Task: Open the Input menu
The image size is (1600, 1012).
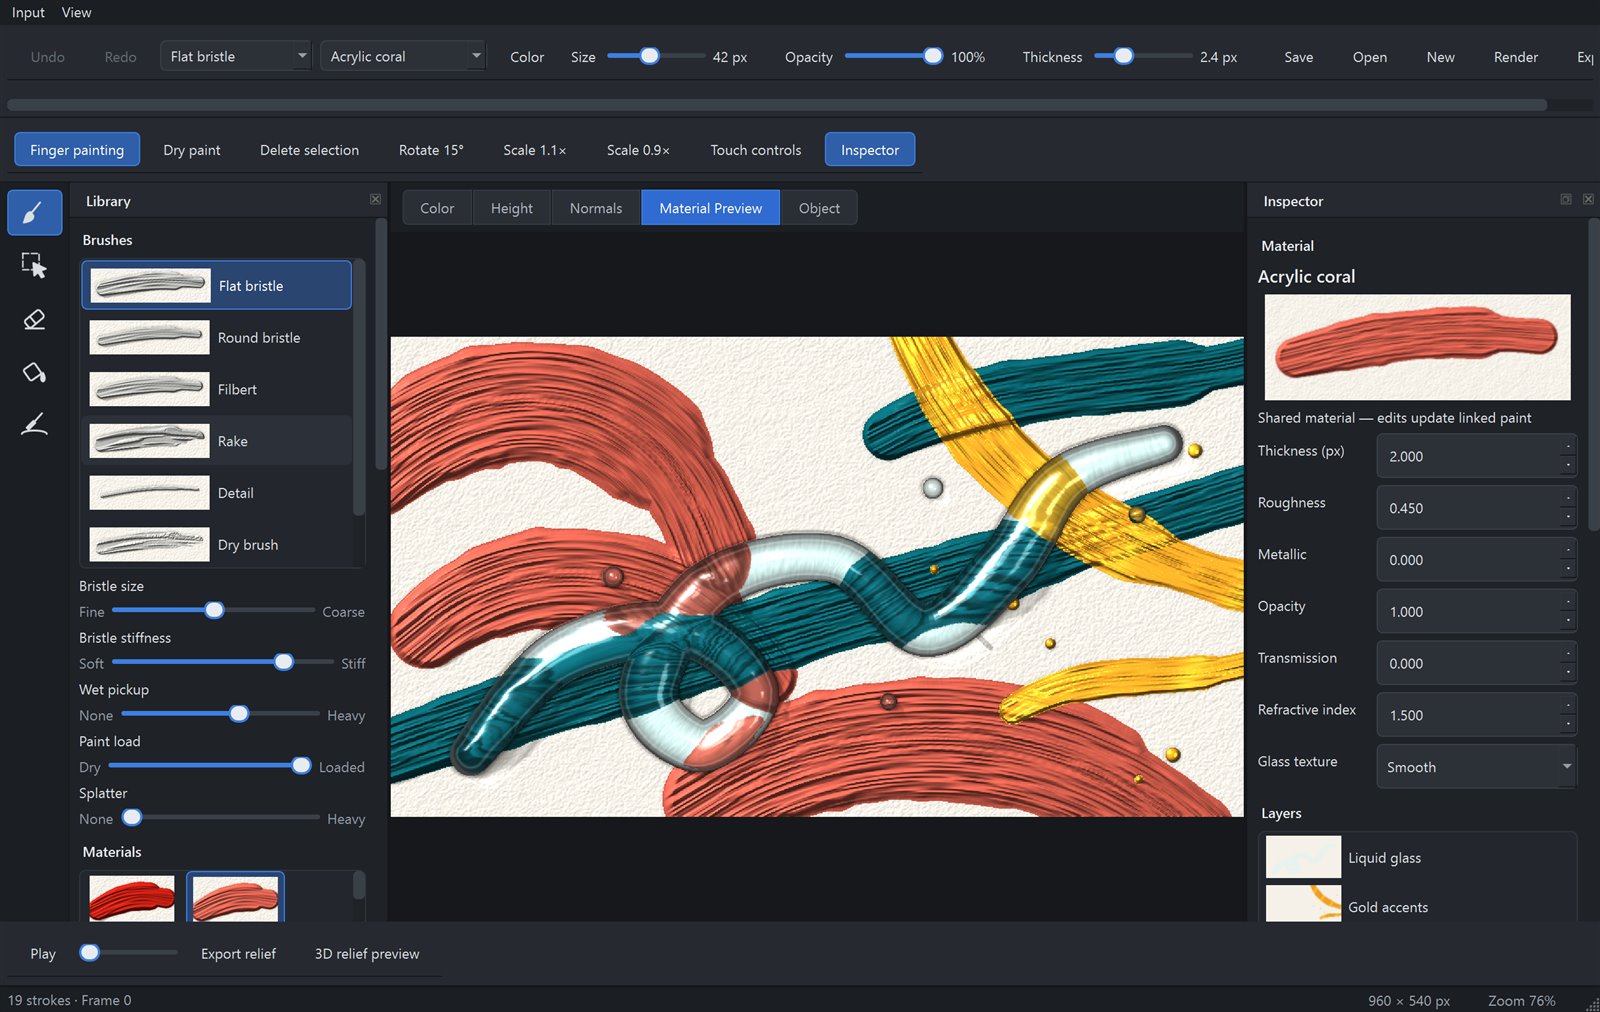Action: pos(28,12)
